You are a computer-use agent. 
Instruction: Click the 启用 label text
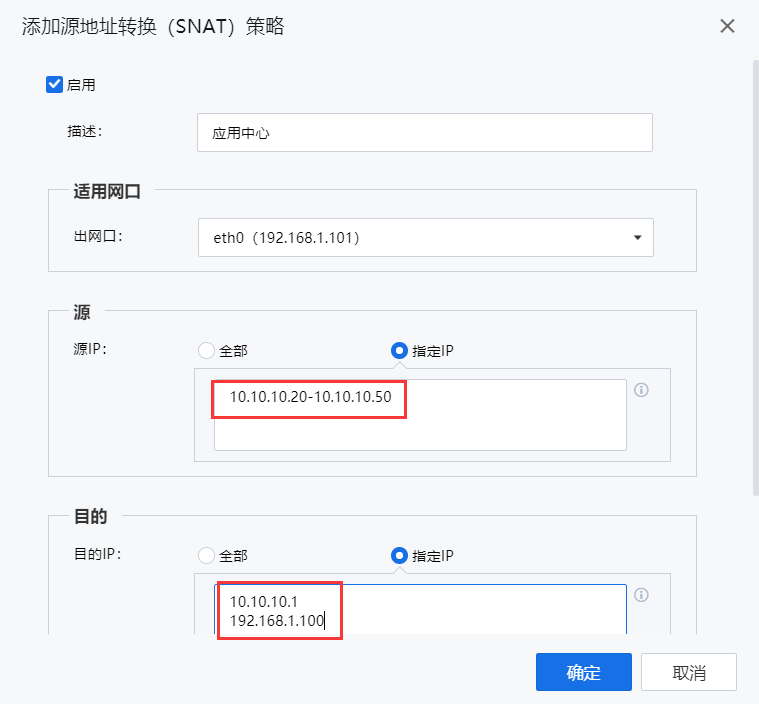(x=81, y=85)
